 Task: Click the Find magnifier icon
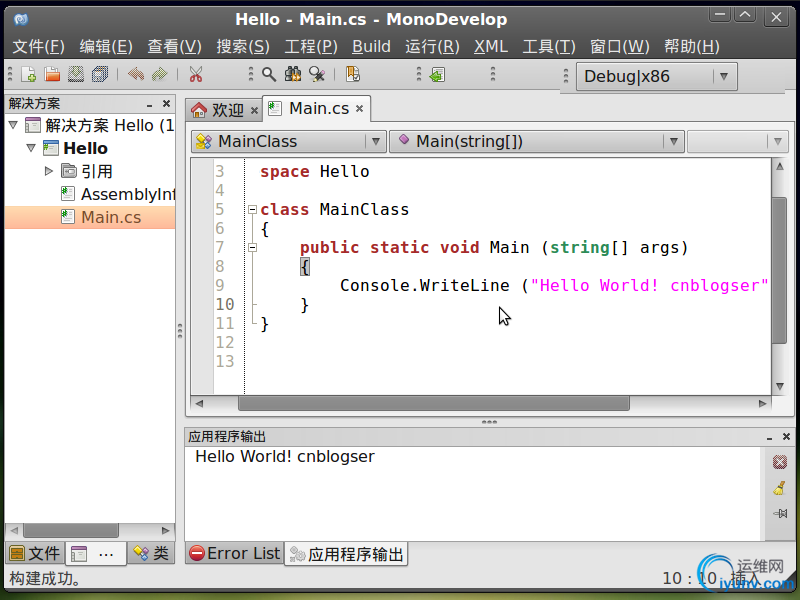(x=269, y=74)
